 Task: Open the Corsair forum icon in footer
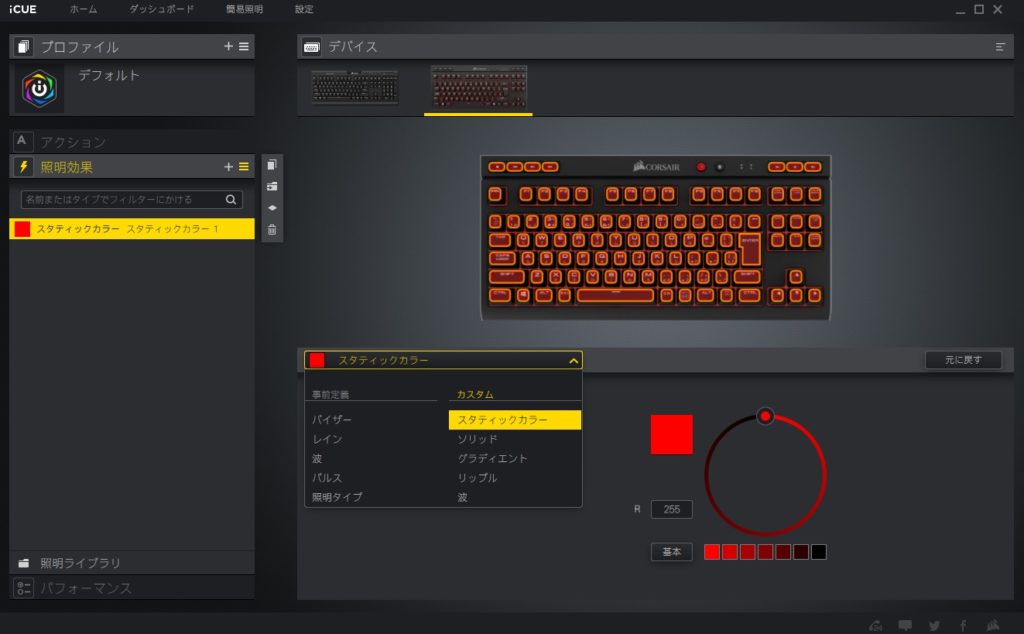click(x=876, y=625)
